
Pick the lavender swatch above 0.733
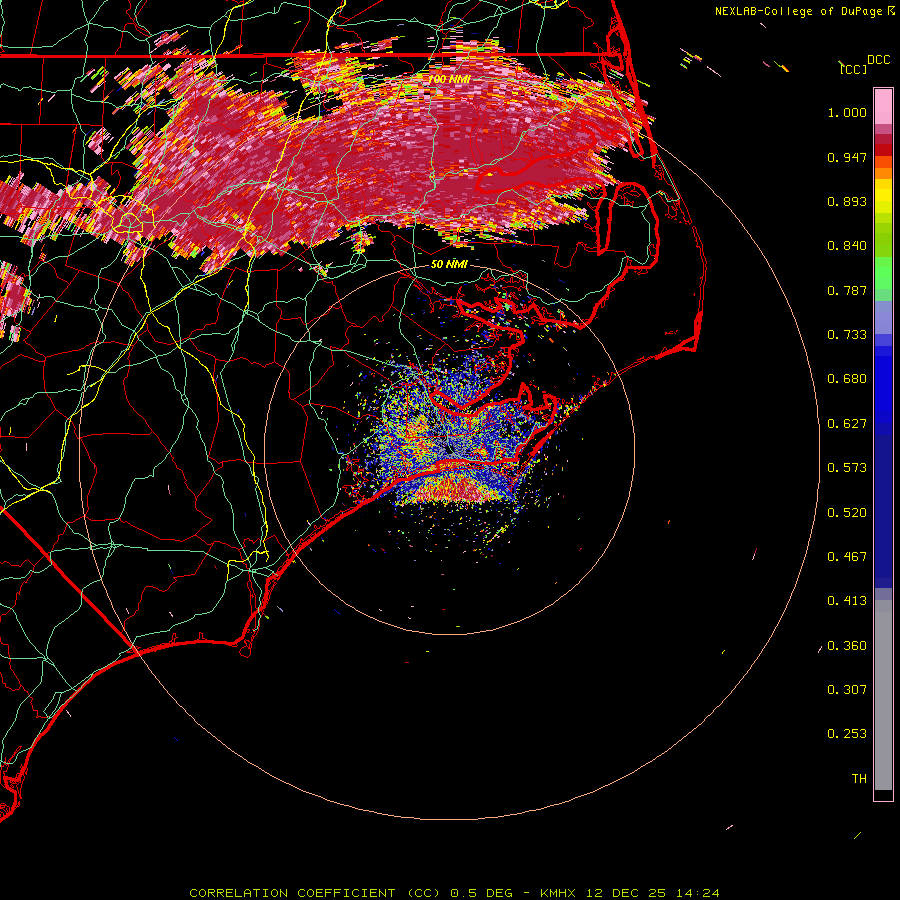click(883, 317)
